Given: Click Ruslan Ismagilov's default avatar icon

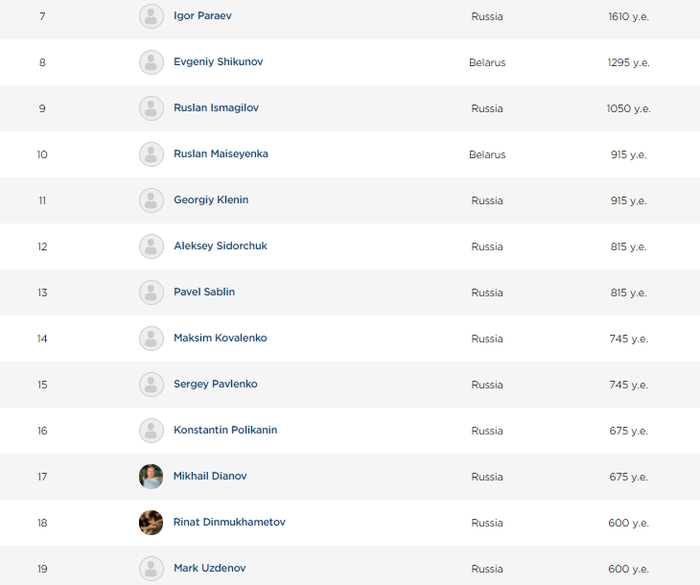Looking at the screenshot, I should coord(151,108).
